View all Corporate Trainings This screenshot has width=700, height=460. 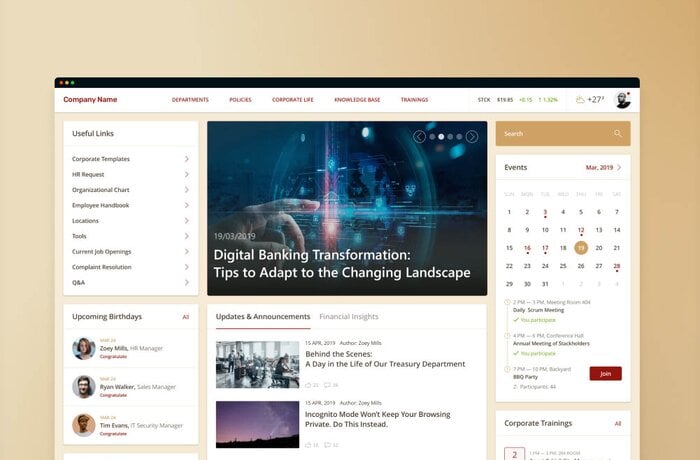tap(618, 423)
